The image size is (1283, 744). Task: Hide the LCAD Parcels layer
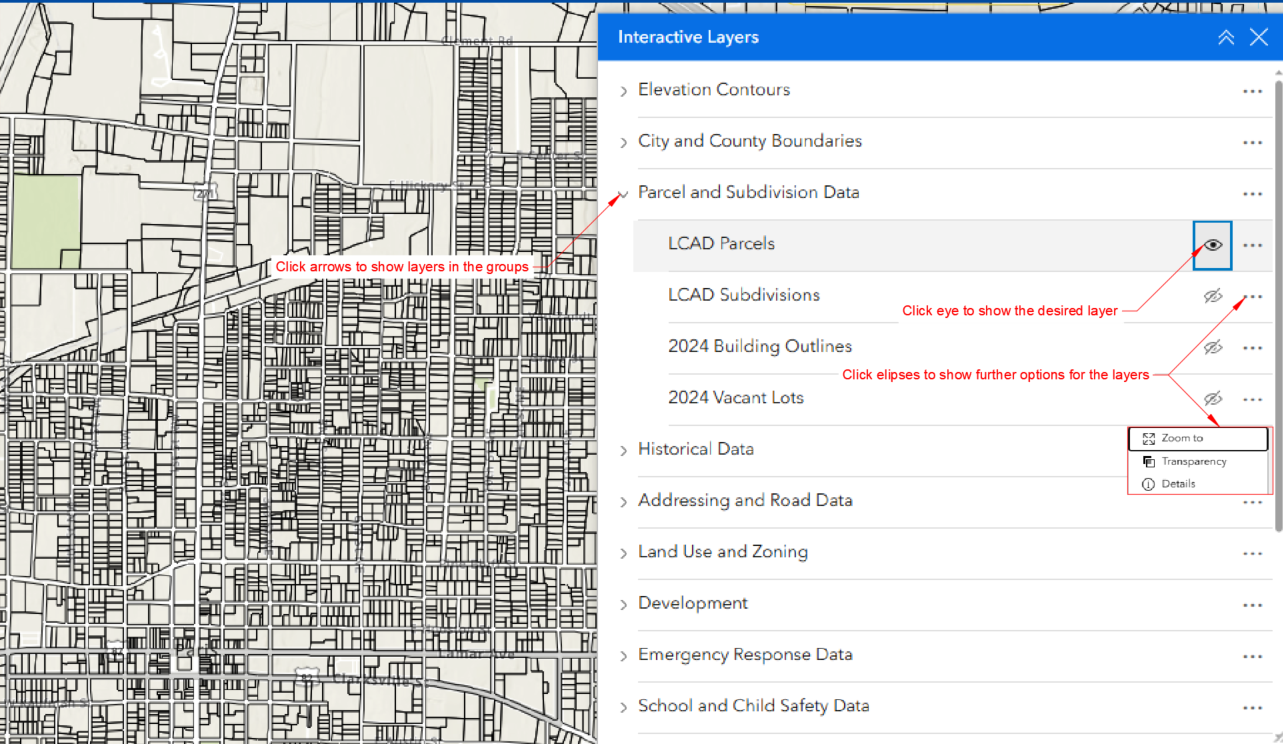(1212, 245)
